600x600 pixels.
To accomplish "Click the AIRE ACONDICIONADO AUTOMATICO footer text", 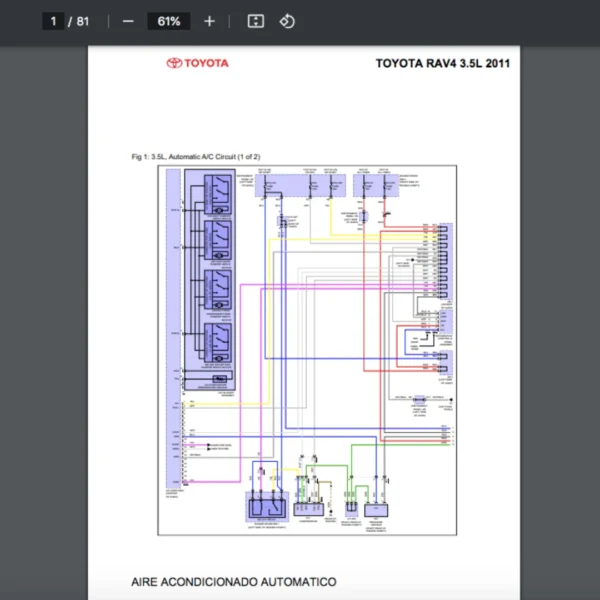I will tap(233, 581).
